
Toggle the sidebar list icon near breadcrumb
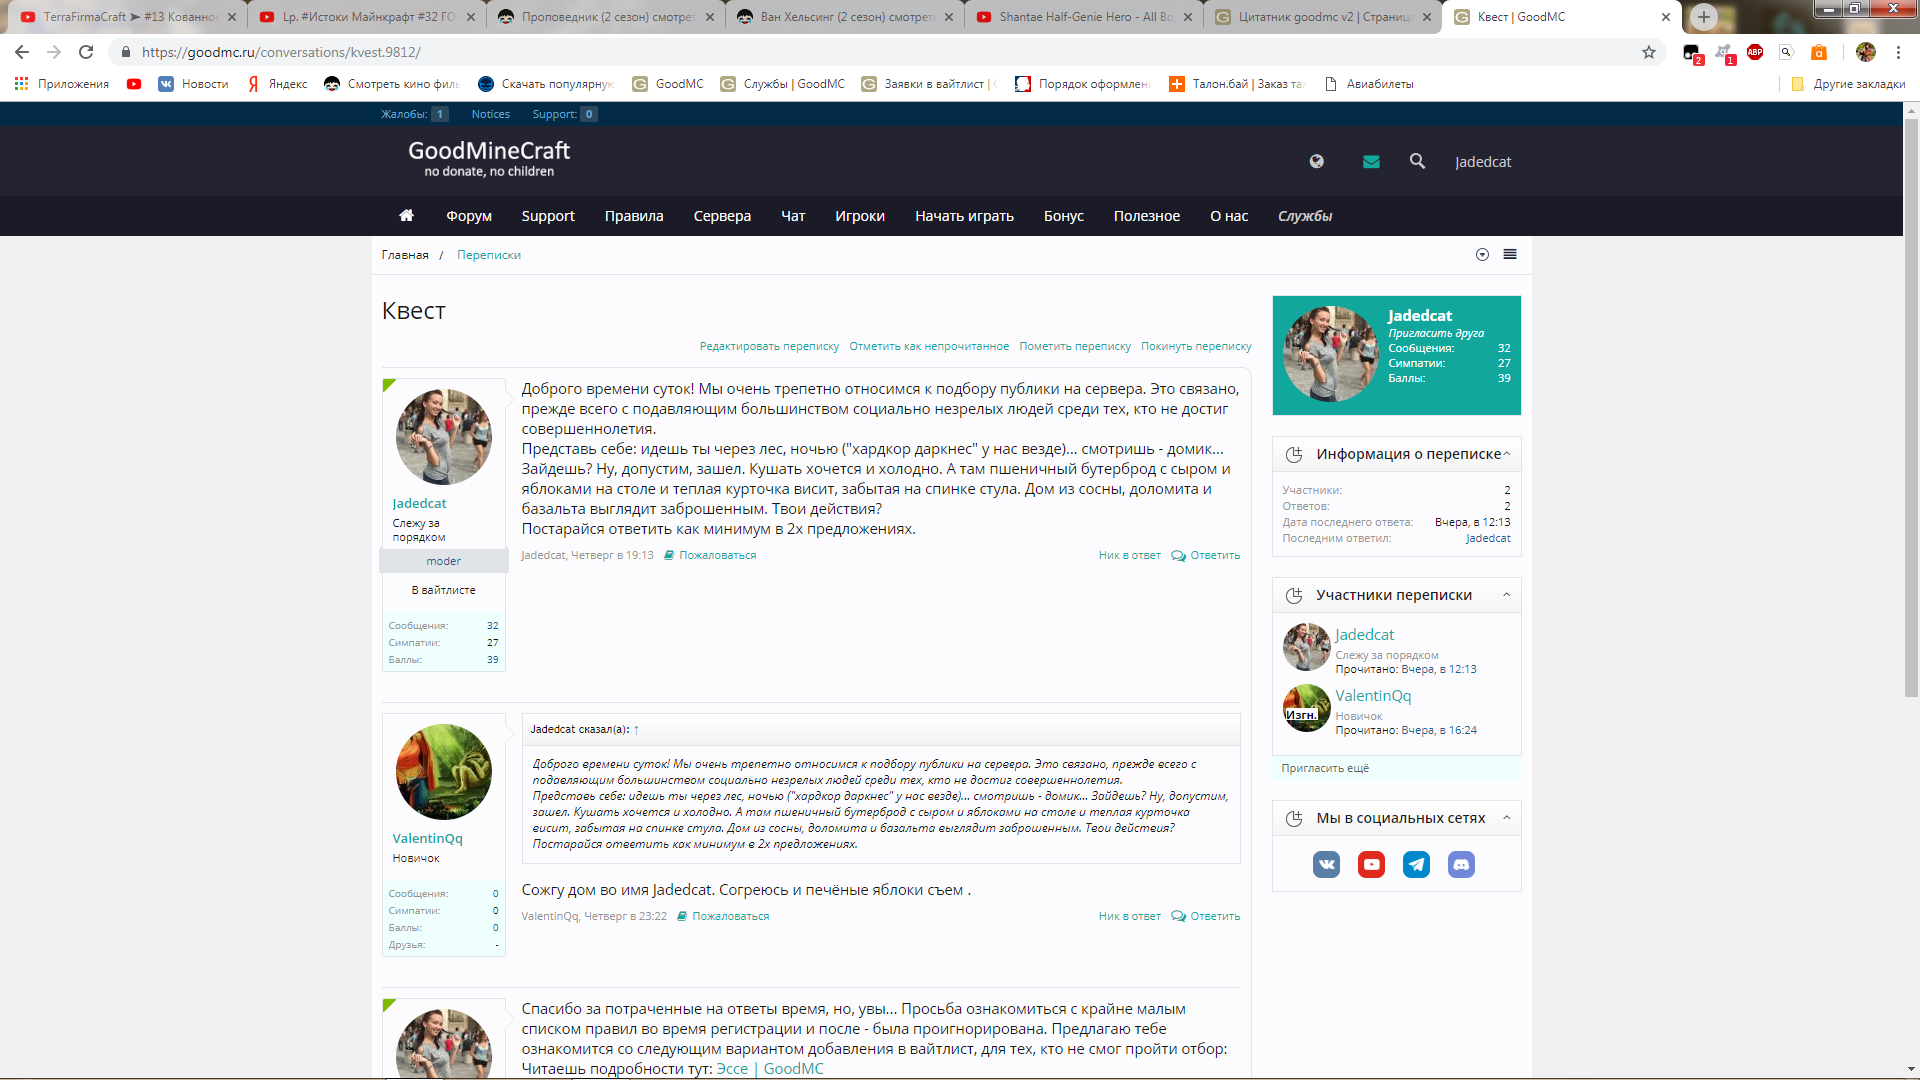[x=1510, y=254]
